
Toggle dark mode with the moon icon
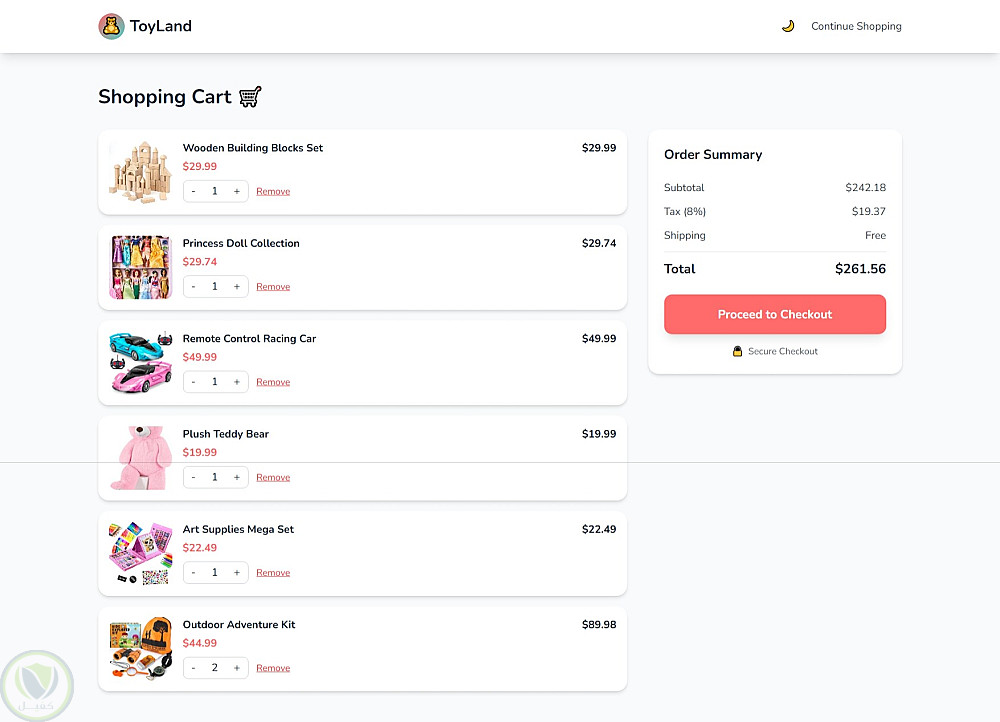[x=788, y=26]
